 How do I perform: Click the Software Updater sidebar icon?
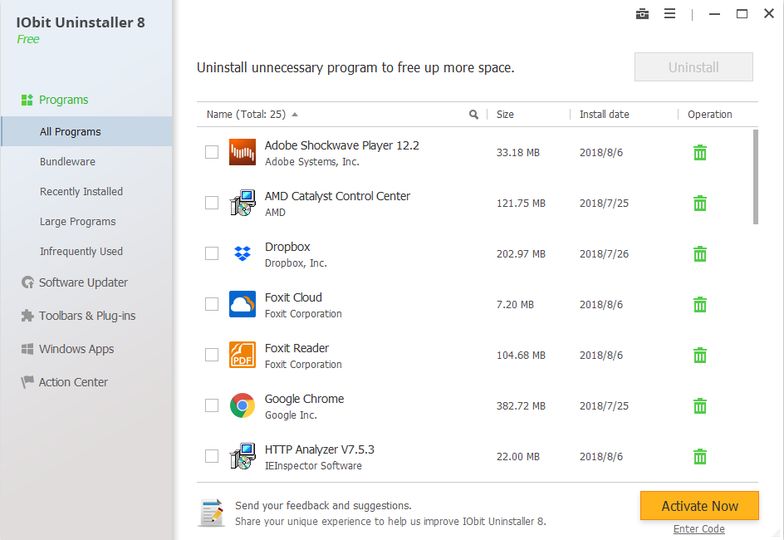[x=28, y=282]
